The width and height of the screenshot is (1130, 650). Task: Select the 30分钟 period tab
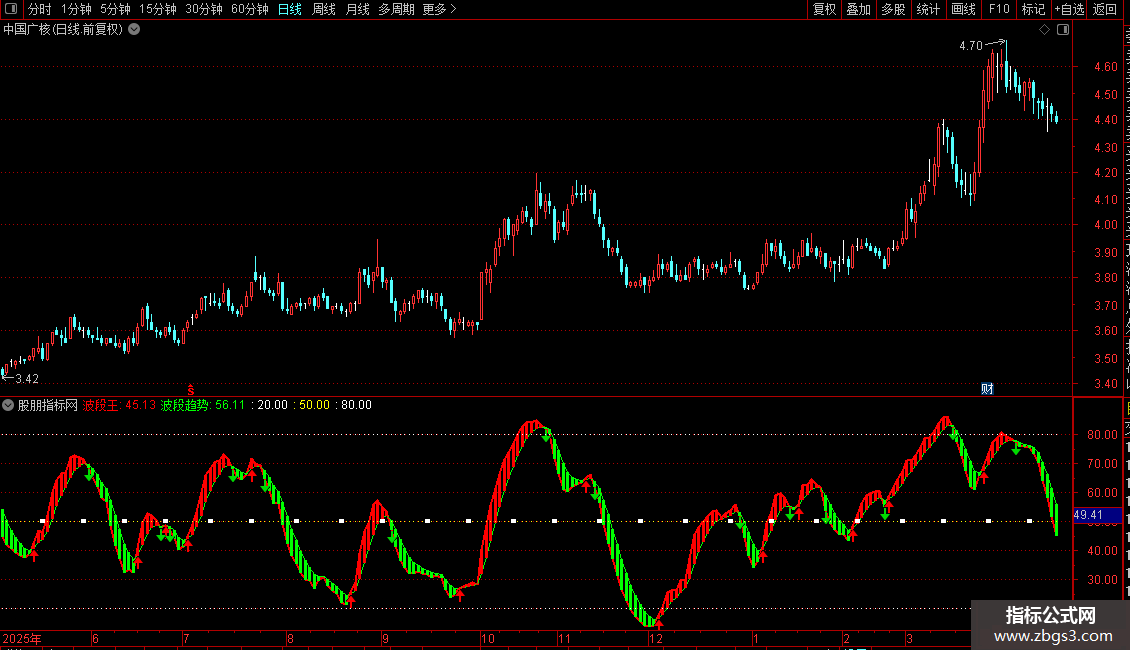point(204,9)
